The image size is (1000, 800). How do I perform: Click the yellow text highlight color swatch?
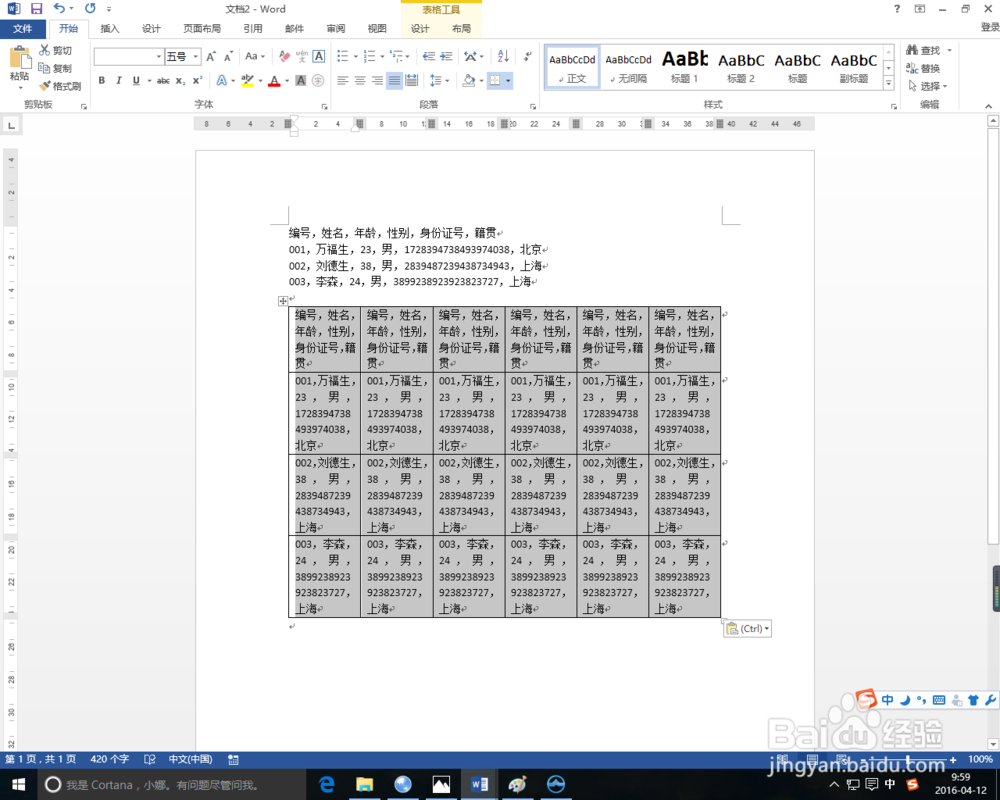[x=247, y=80]
